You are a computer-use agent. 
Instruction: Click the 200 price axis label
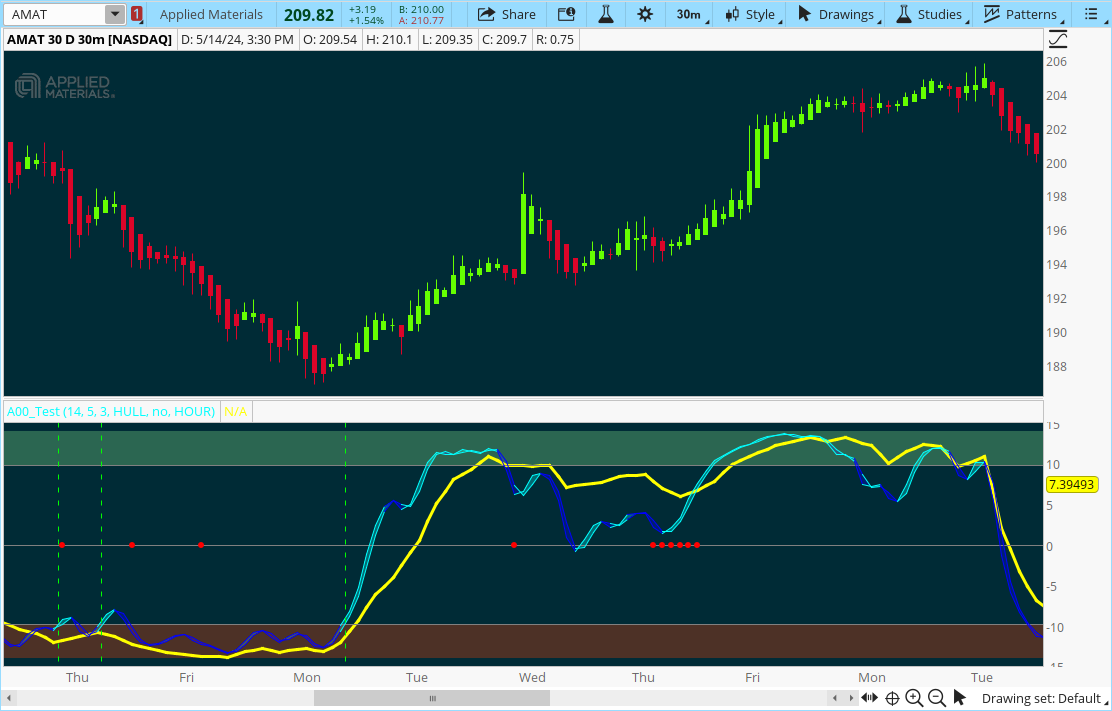(1057, 164)
